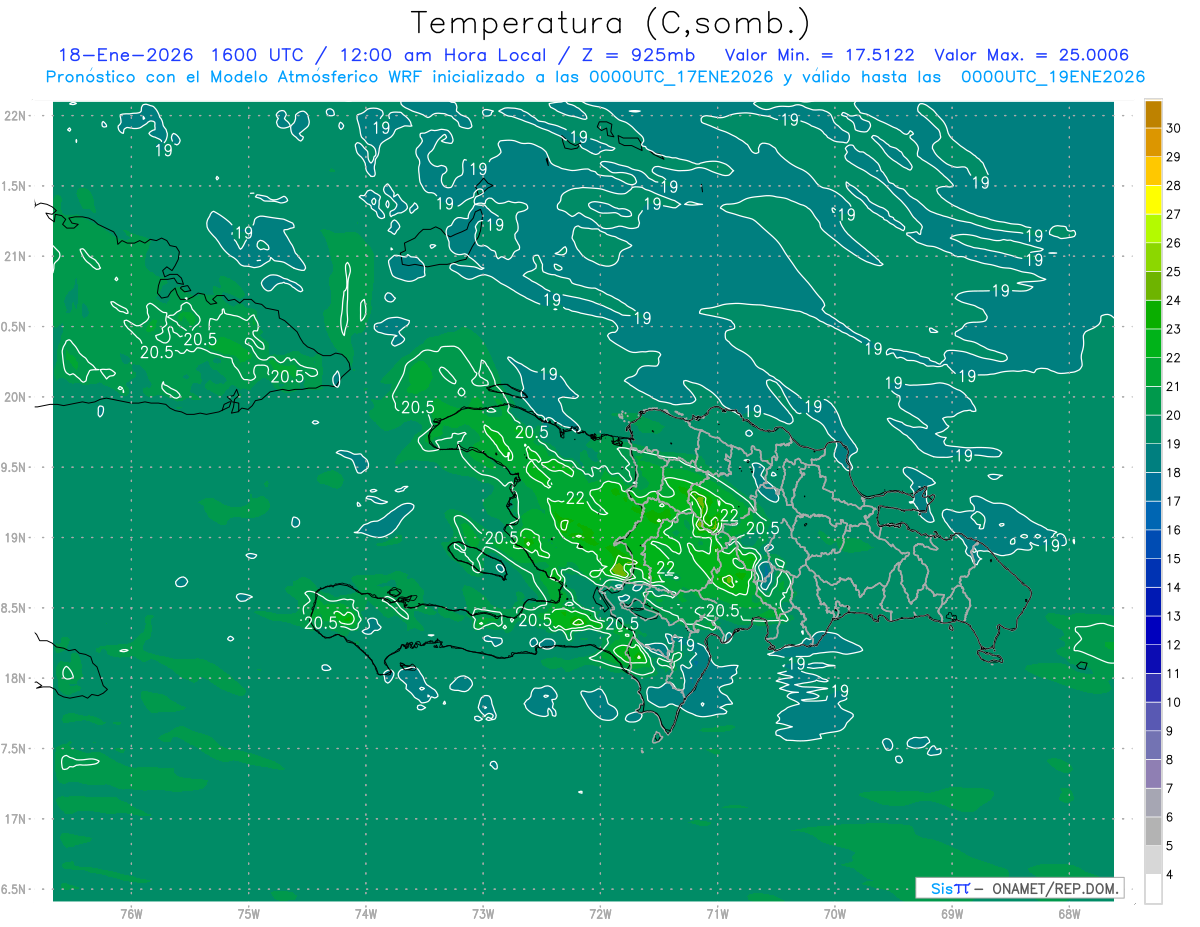Click the "Valor Max. = 25.0006" value
Viewport: 1200px width, 927px height.
[1031, 55]
